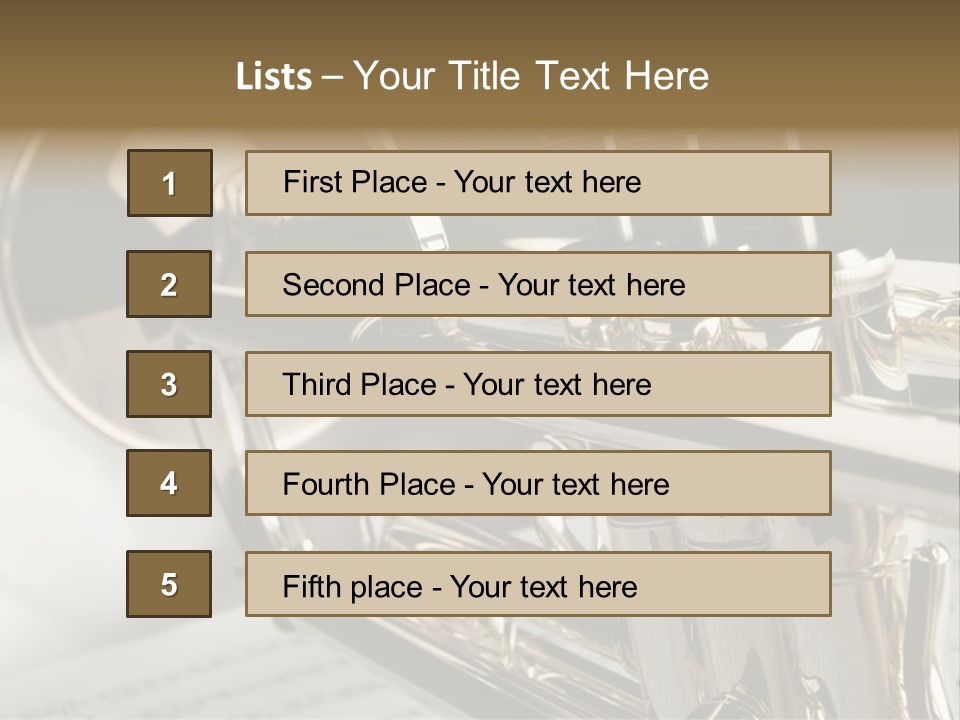Click 'Your text here' in the First Place bar
The height and width of the screenshot is (720, 960).
pos(547,182)
